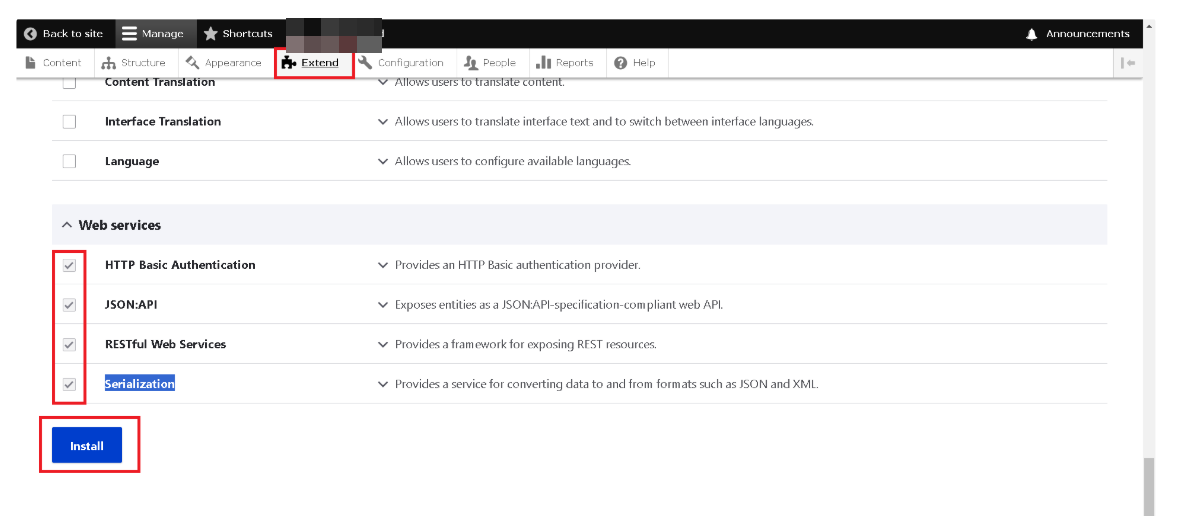The width and height of the screenshot is (1196, 516).
Task: Open Content via its page icon
Action: (x=31, y=63)
